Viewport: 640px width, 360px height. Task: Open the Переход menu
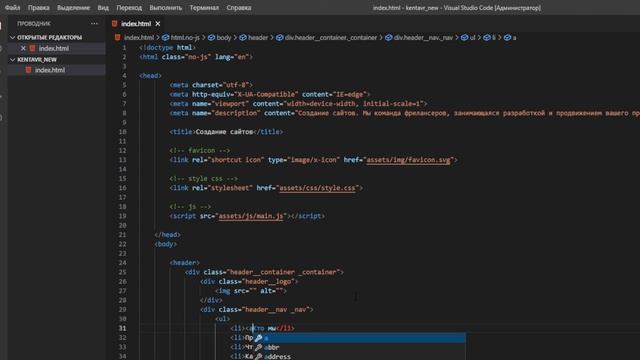coord(129,8)
